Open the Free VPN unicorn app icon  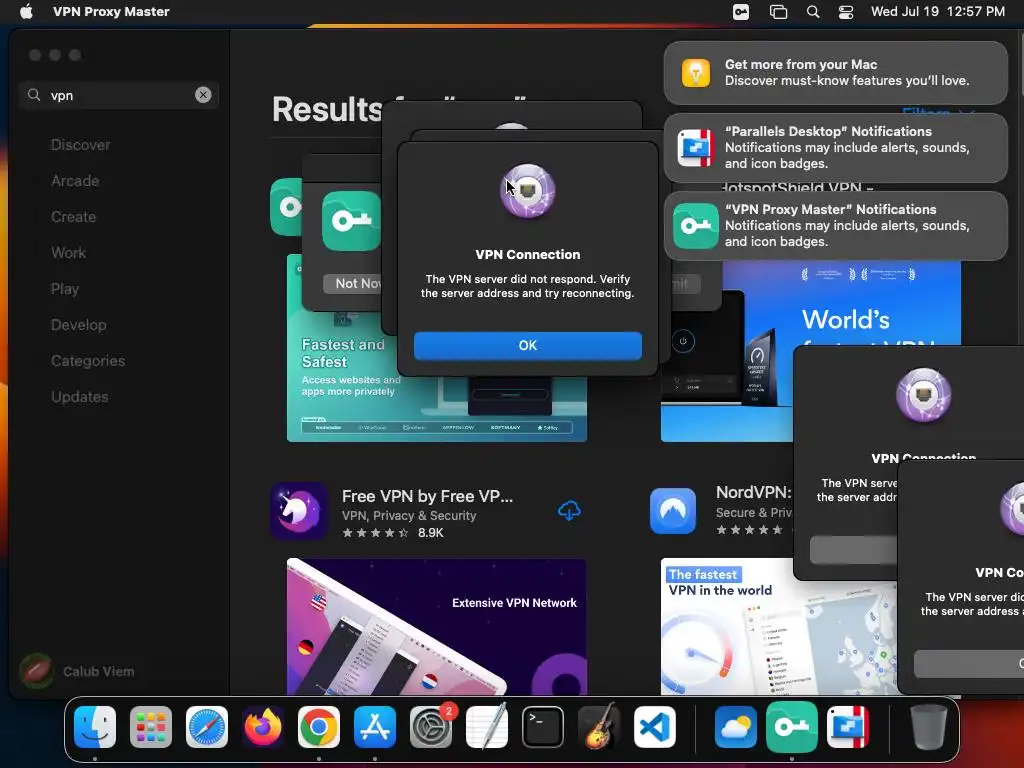click(x=299, y=511)
